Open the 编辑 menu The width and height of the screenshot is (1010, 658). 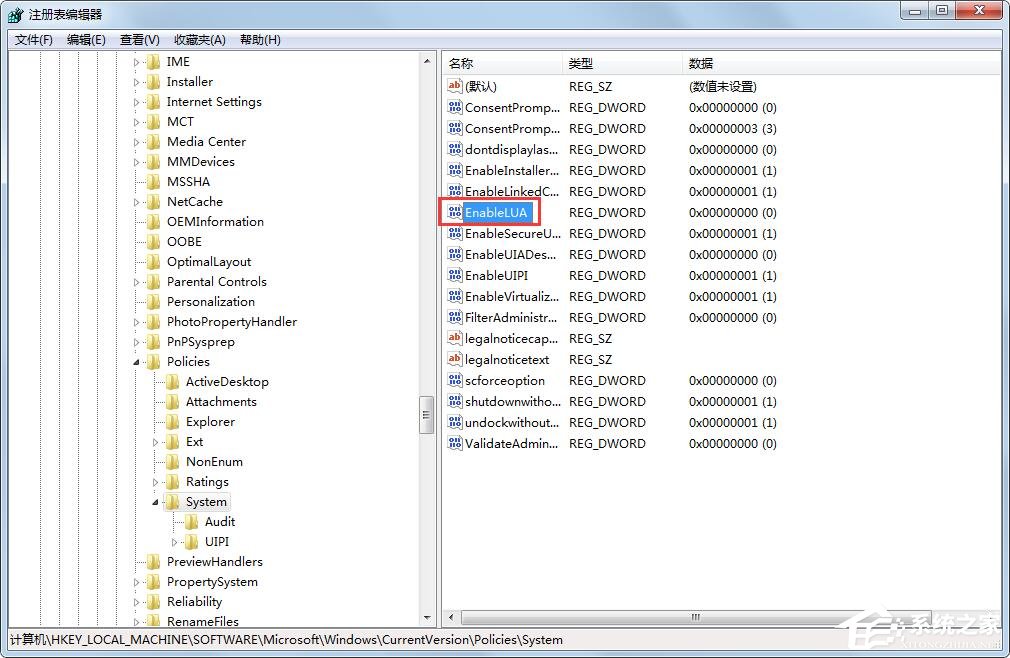[86, 39]
